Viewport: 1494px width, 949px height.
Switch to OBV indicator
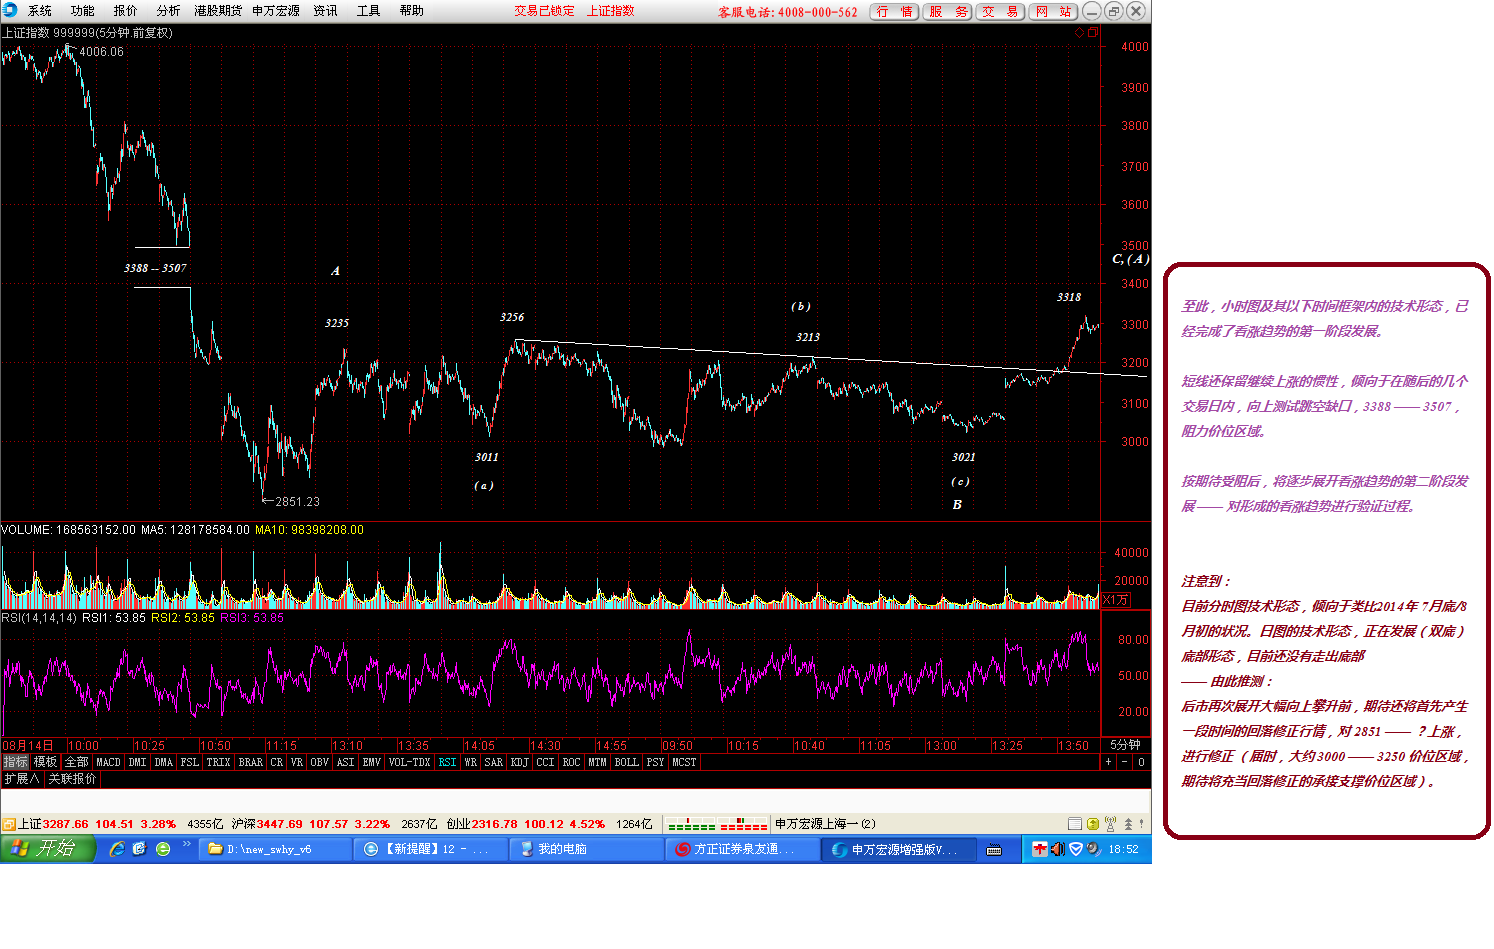[319, 762]
